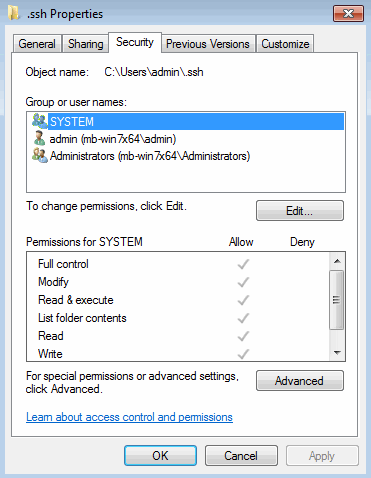371x478 pixels.
Task: Confirm with the OK button
Action: click(x=160, y=456)
